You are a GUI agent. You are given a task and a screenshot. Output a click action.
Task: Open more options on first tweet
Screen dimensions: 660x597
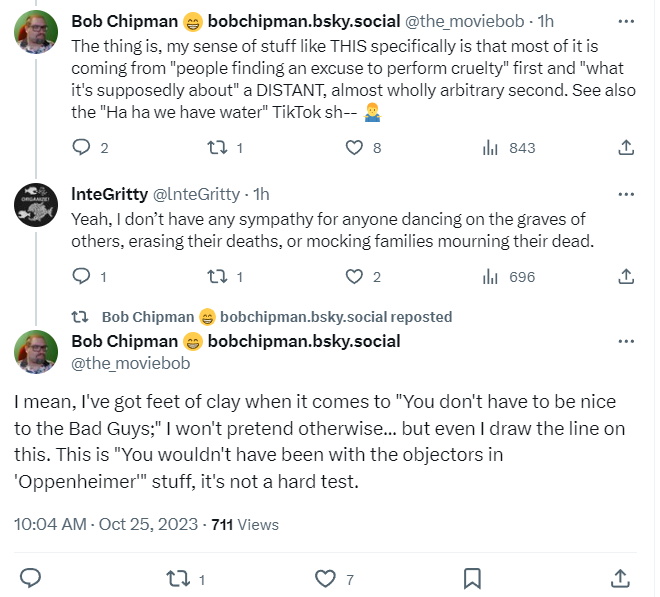tap(626, 20)
